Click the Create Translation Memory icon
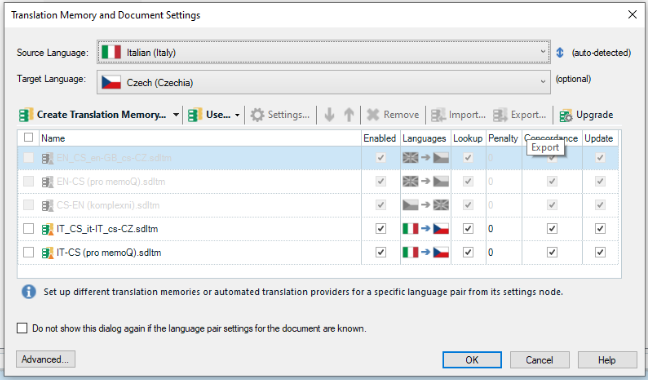The image size is (648, 380). 26,115
